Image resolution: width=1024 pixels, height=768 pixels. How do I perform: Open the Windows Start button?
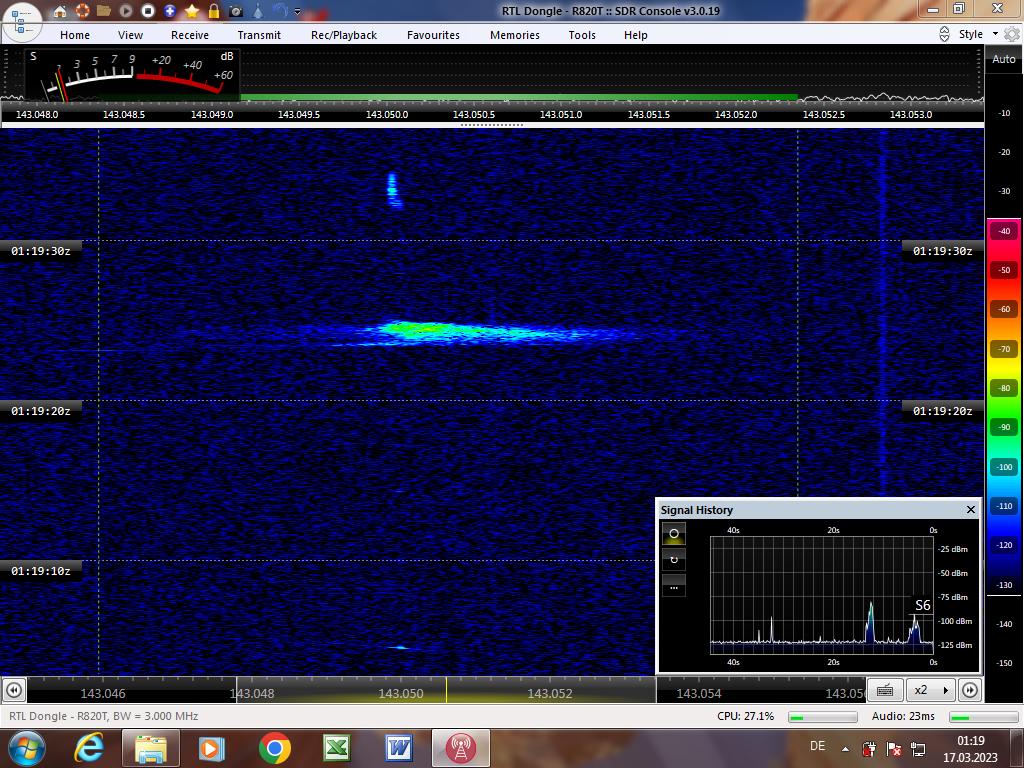tap(25, 748)
